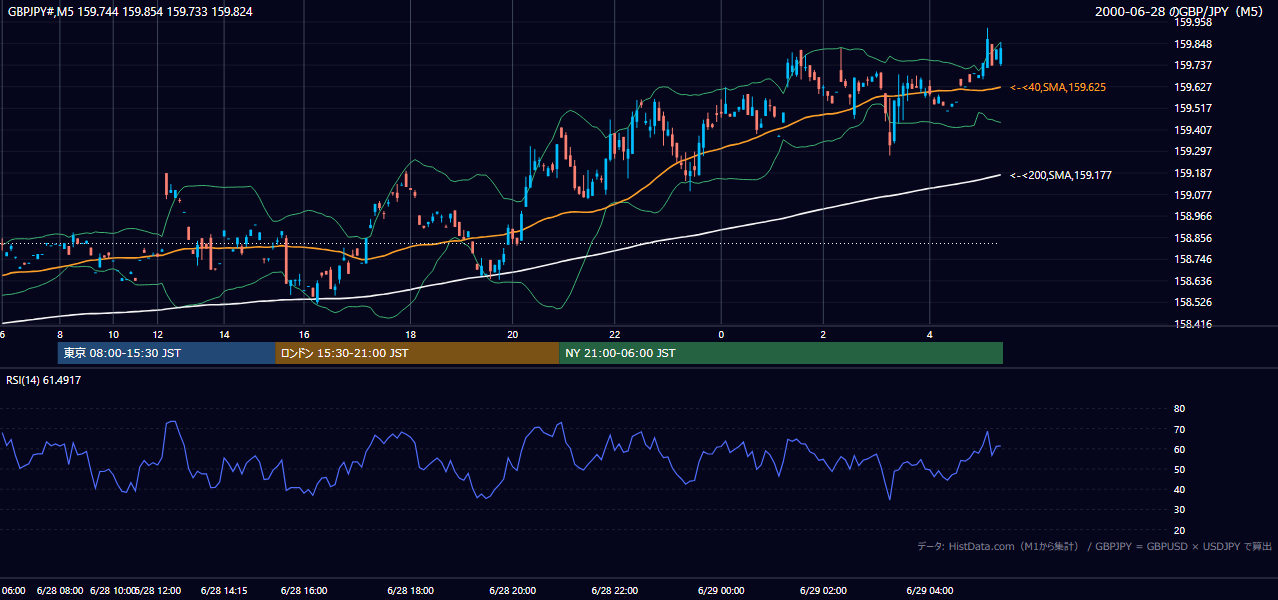This screenshot has width=1278, height=600.
Task: Click the RSI(14) 61.4917 indicator label
Action: coord(44,380)
